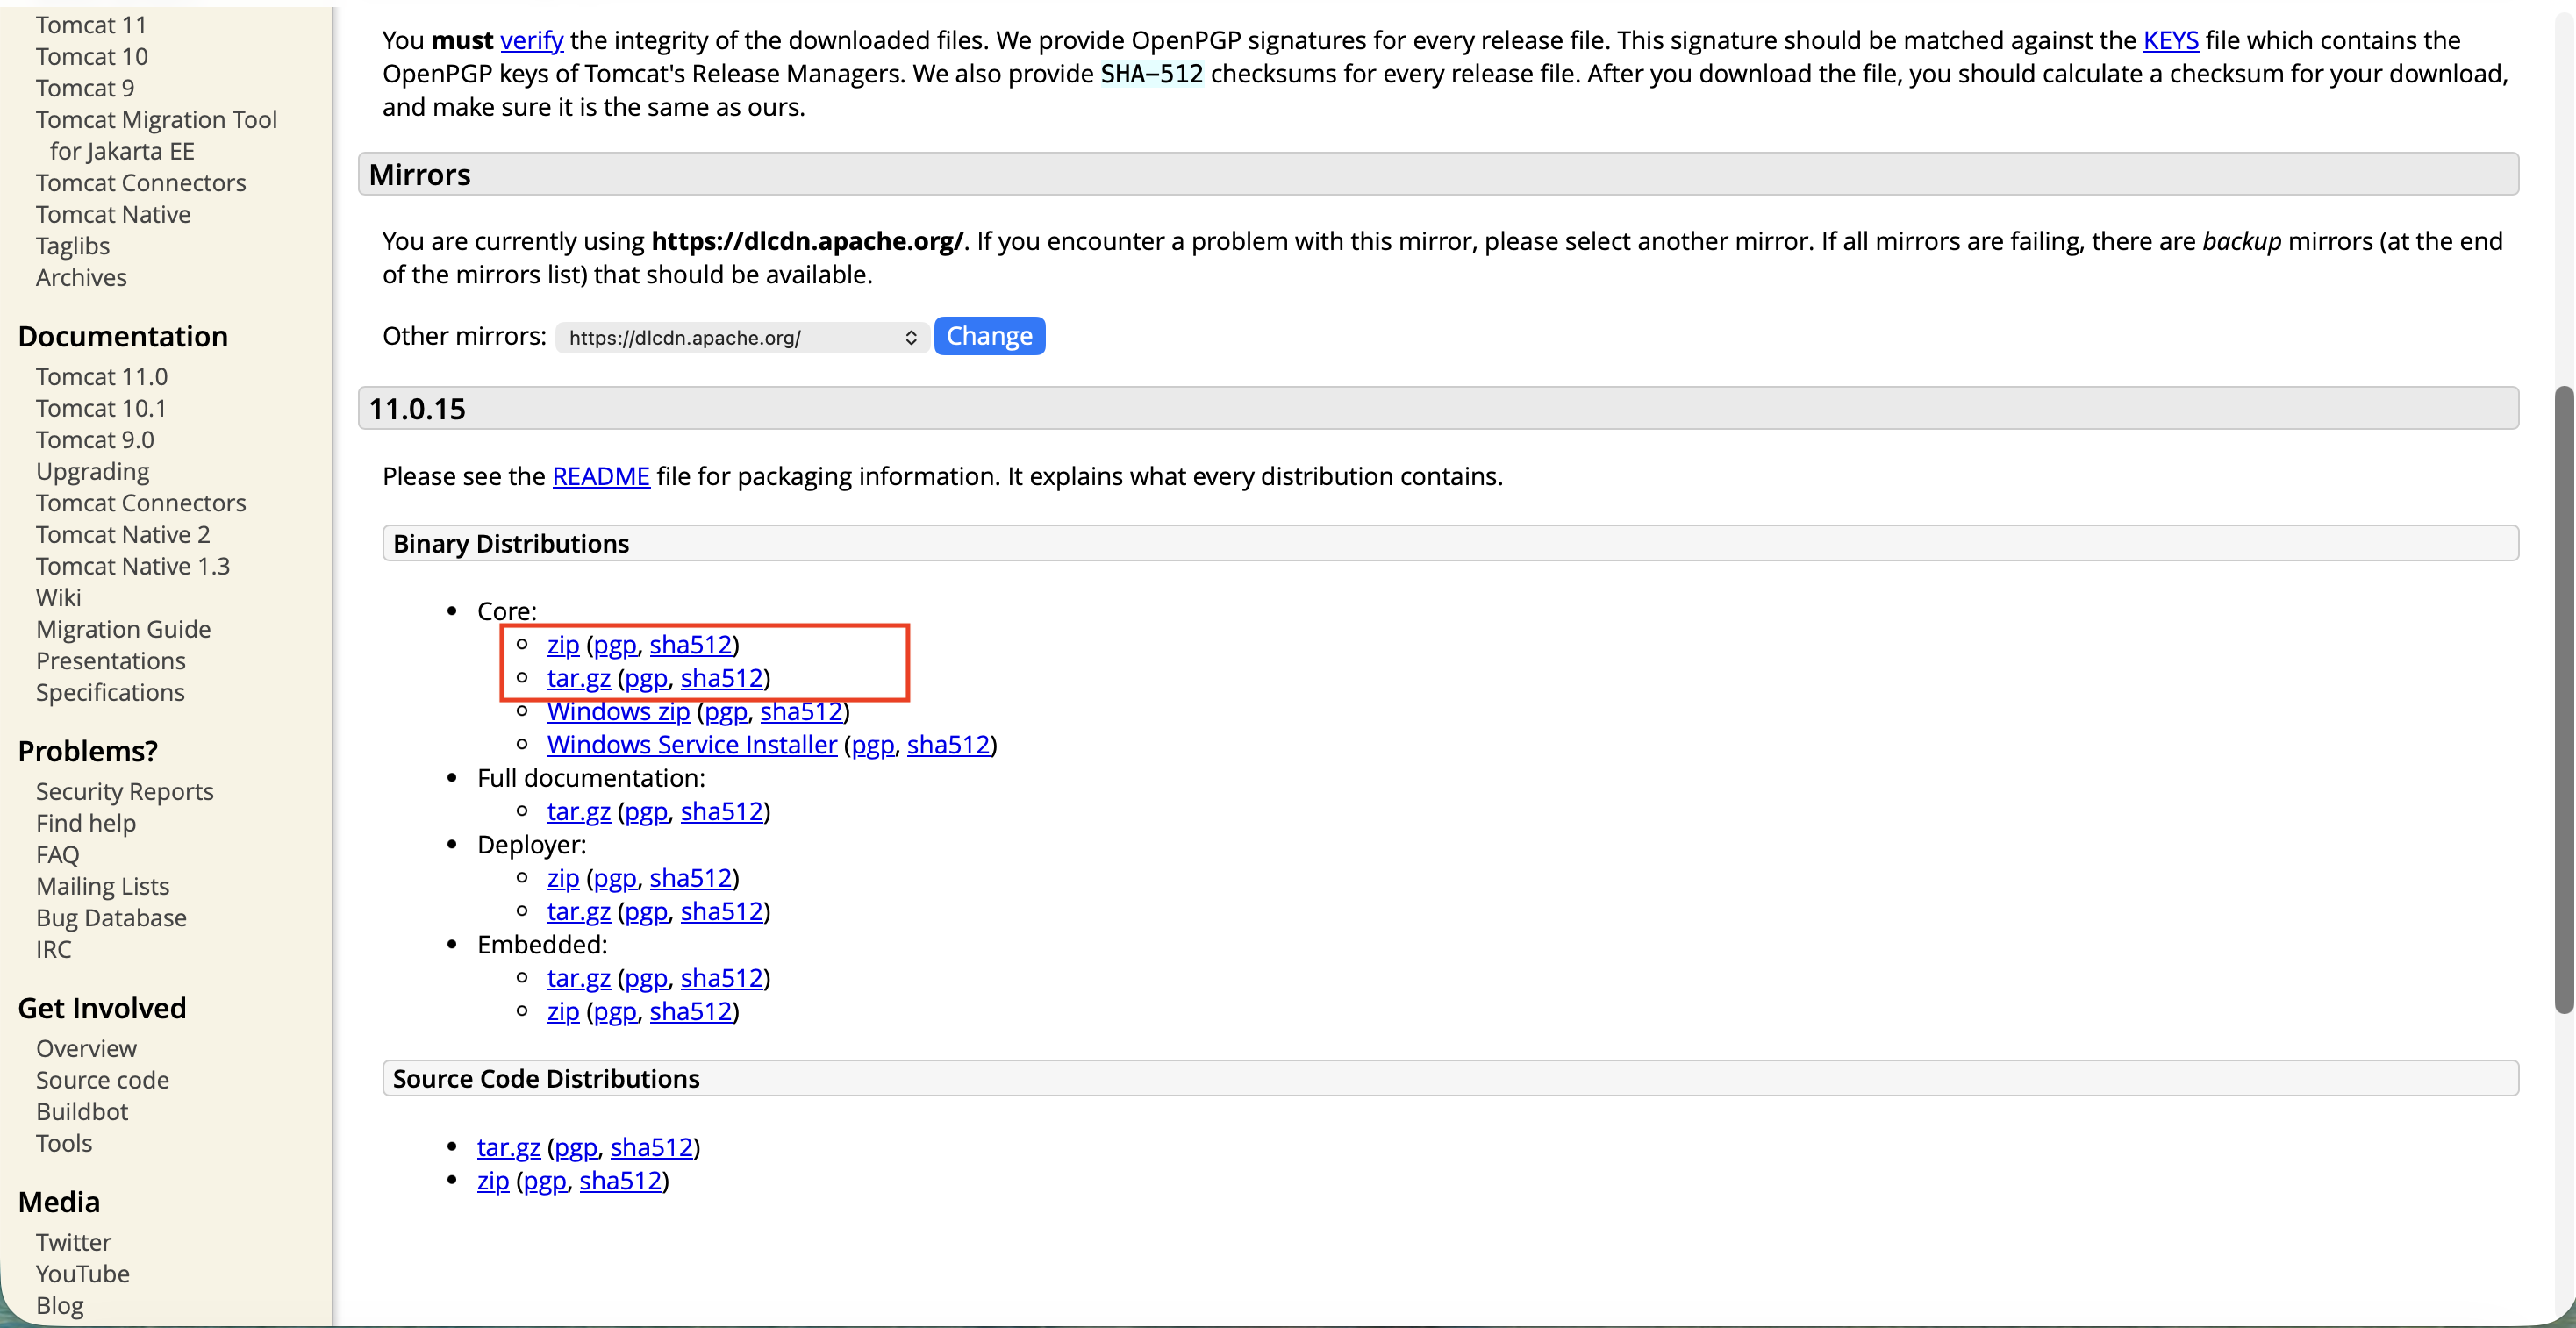Open the KEYS file link

tap(2169, 40)
